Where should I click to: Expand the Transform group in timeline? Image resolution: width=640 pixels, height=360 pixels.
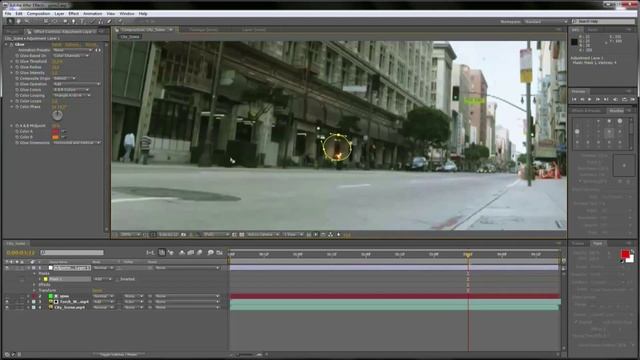[35, 290]
